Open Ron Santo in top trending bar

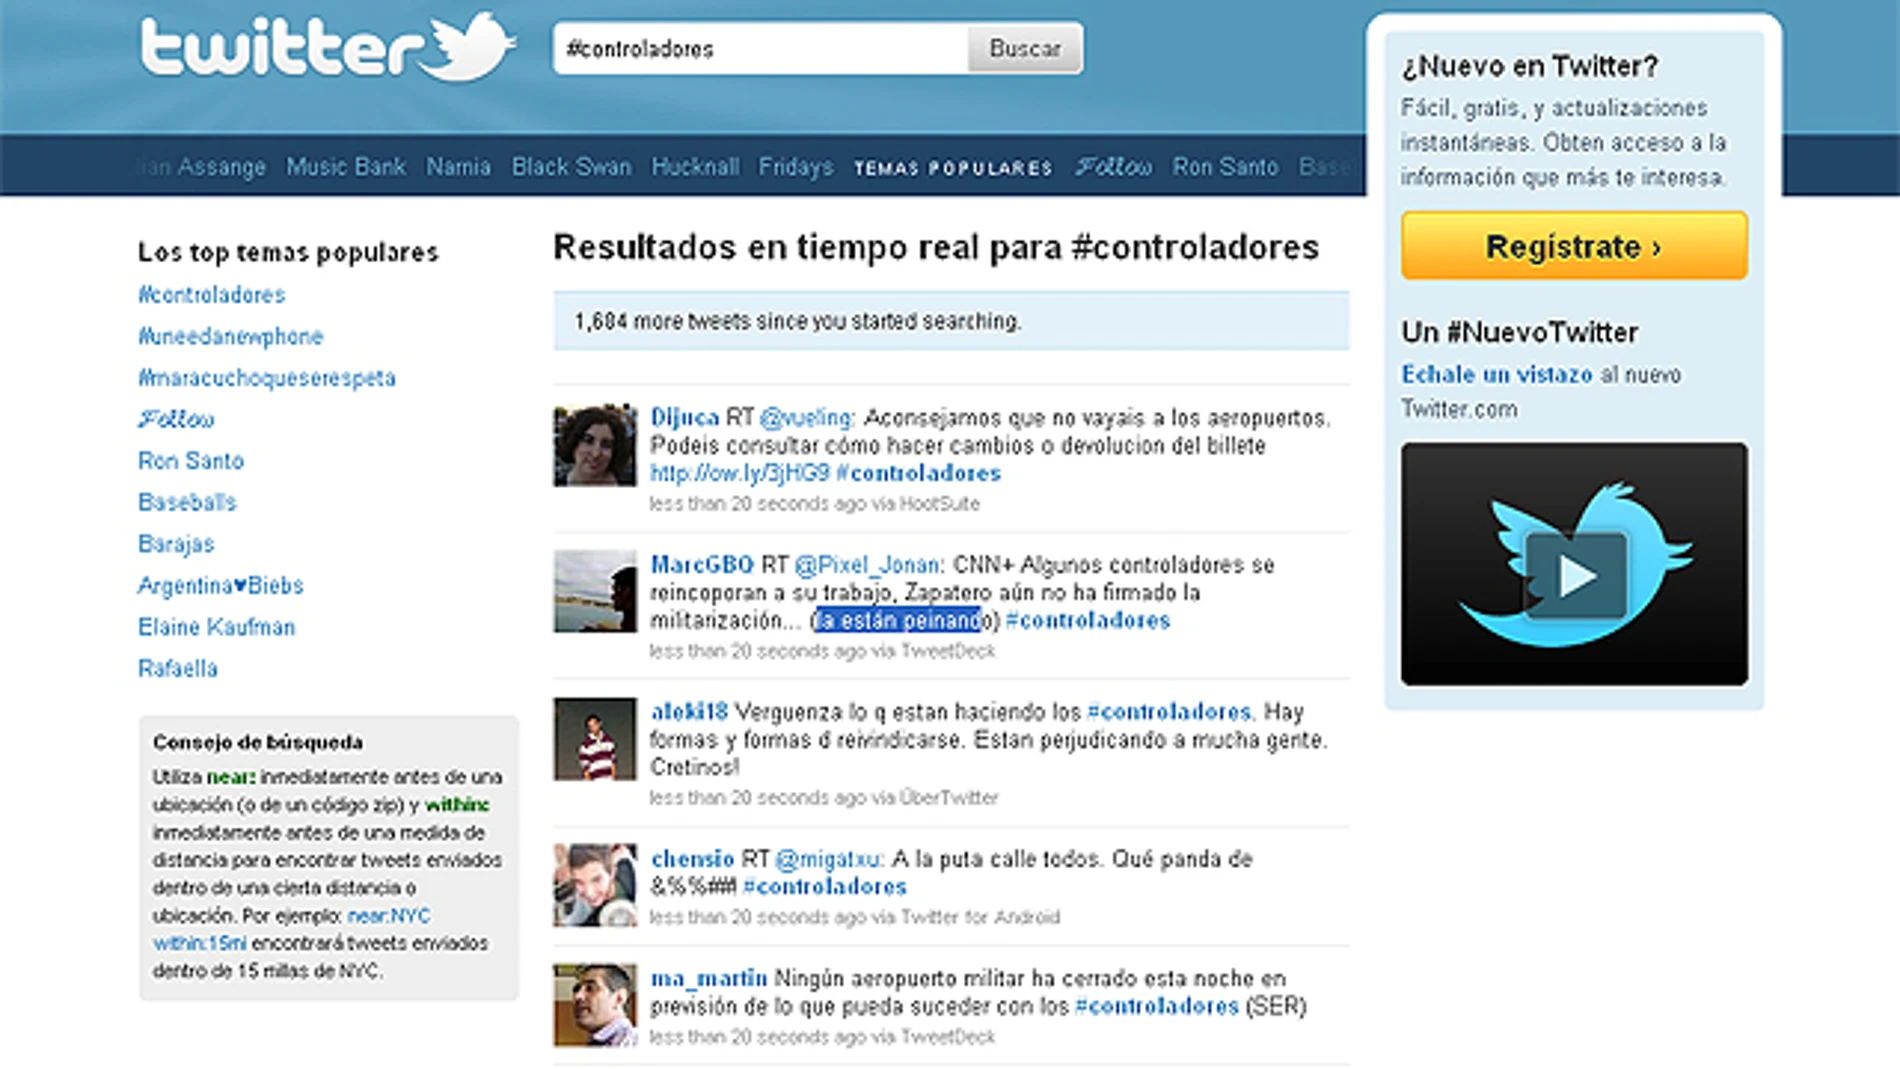[1225, 167]
